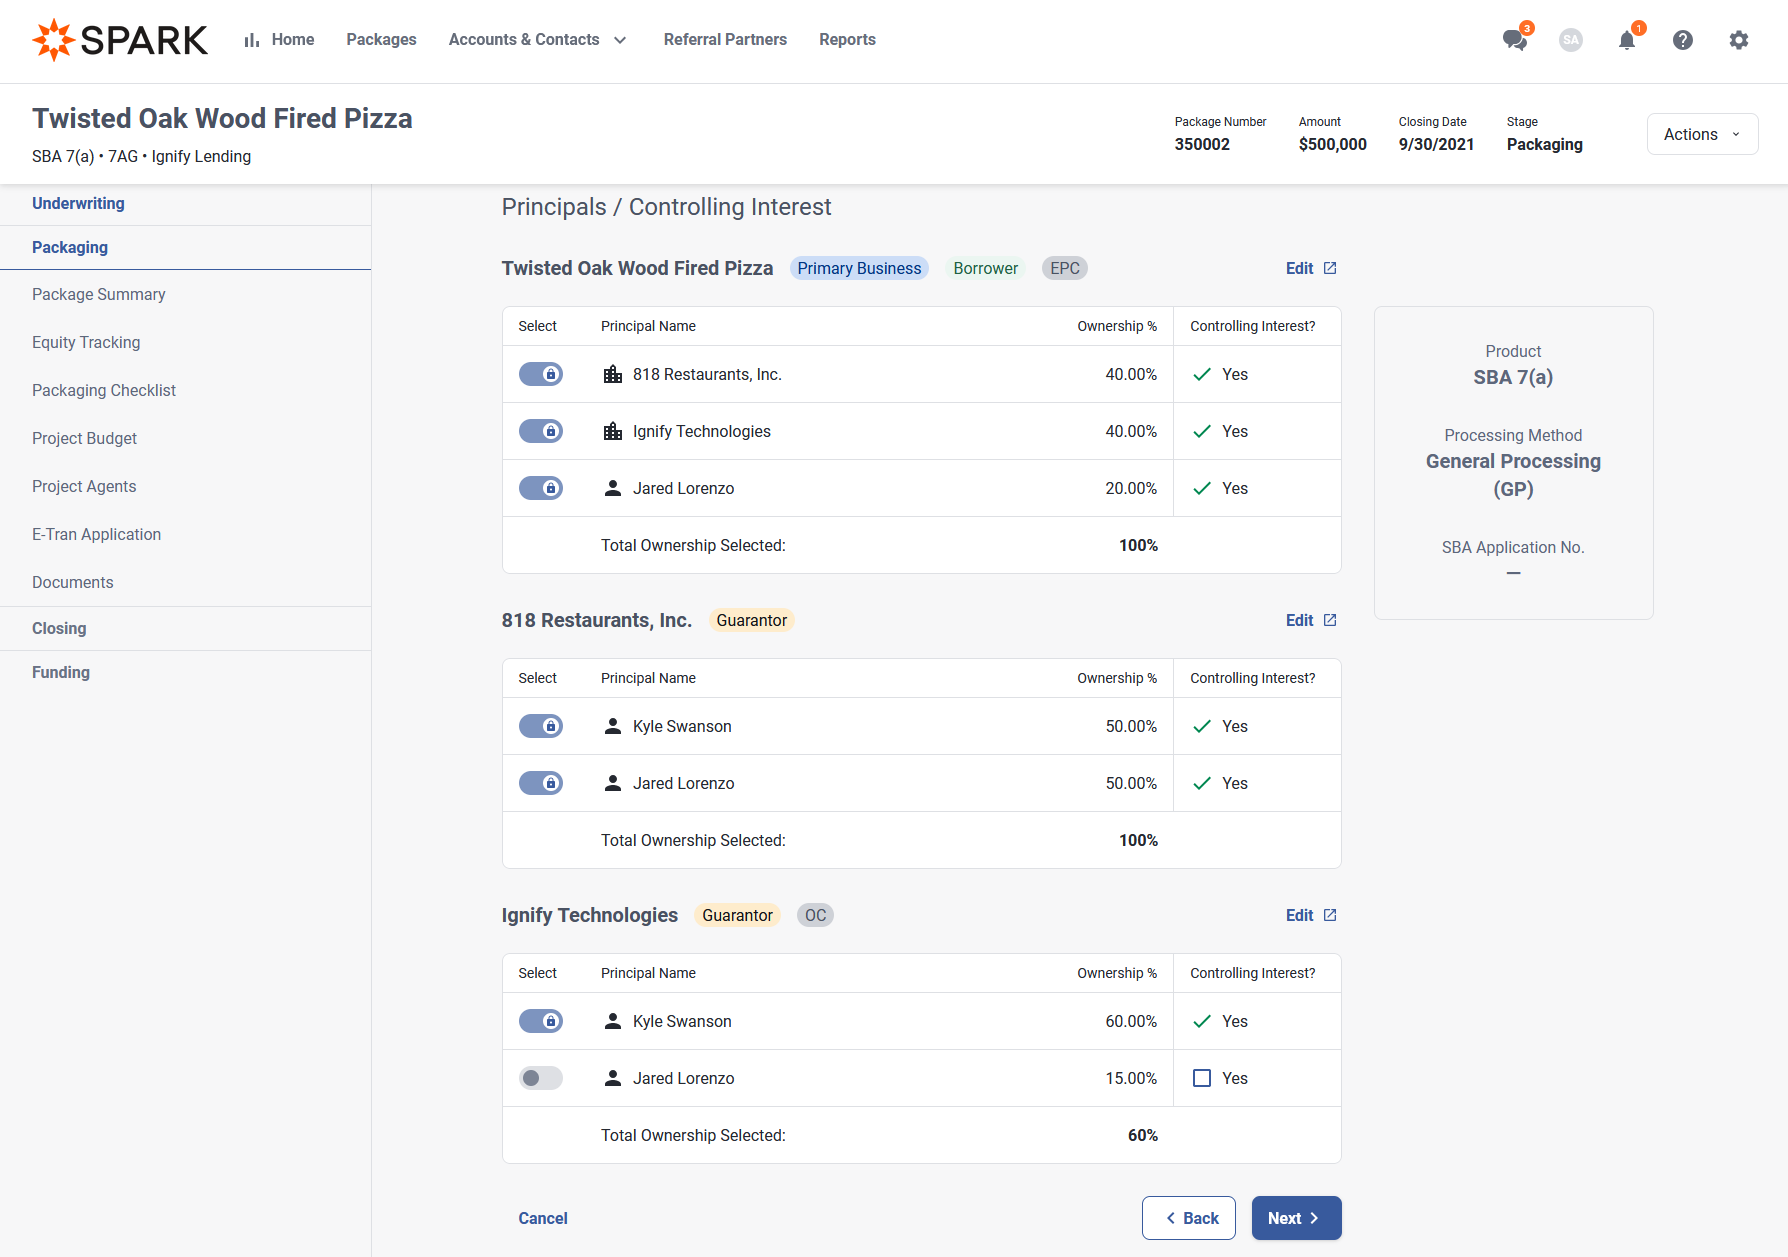This screenshot has width=1788, height=1257.
Task: Click the Cancel link
Action: pos(543,1218)
